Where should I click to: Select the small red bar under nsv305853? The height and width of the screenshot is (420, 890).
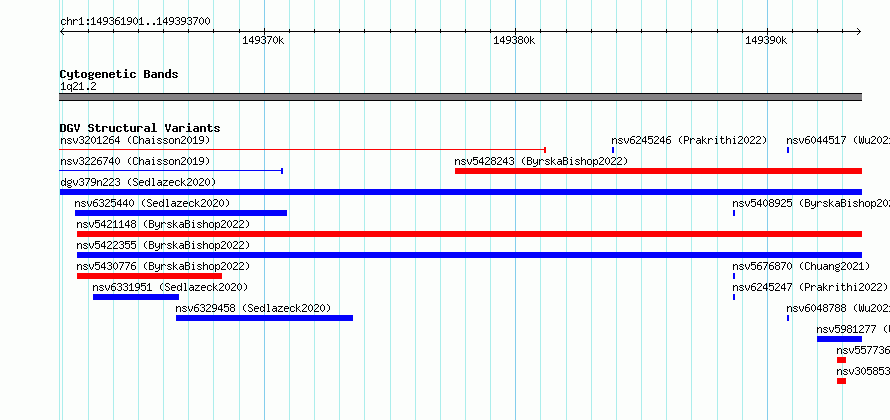[x=841, y=381]
